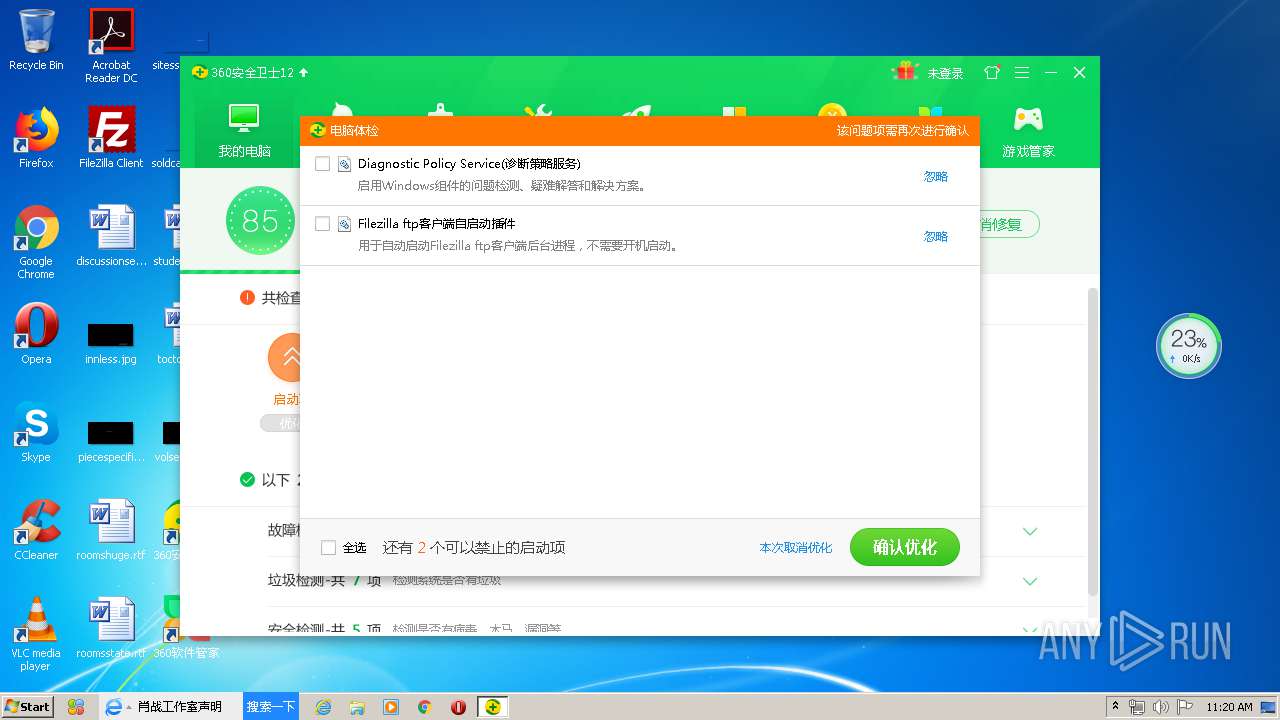This screenshot has height=720, width=1280.
Task: Select the Diagnostic Policy Service(诊断策略服务) row title
Action: click(469, 164)
